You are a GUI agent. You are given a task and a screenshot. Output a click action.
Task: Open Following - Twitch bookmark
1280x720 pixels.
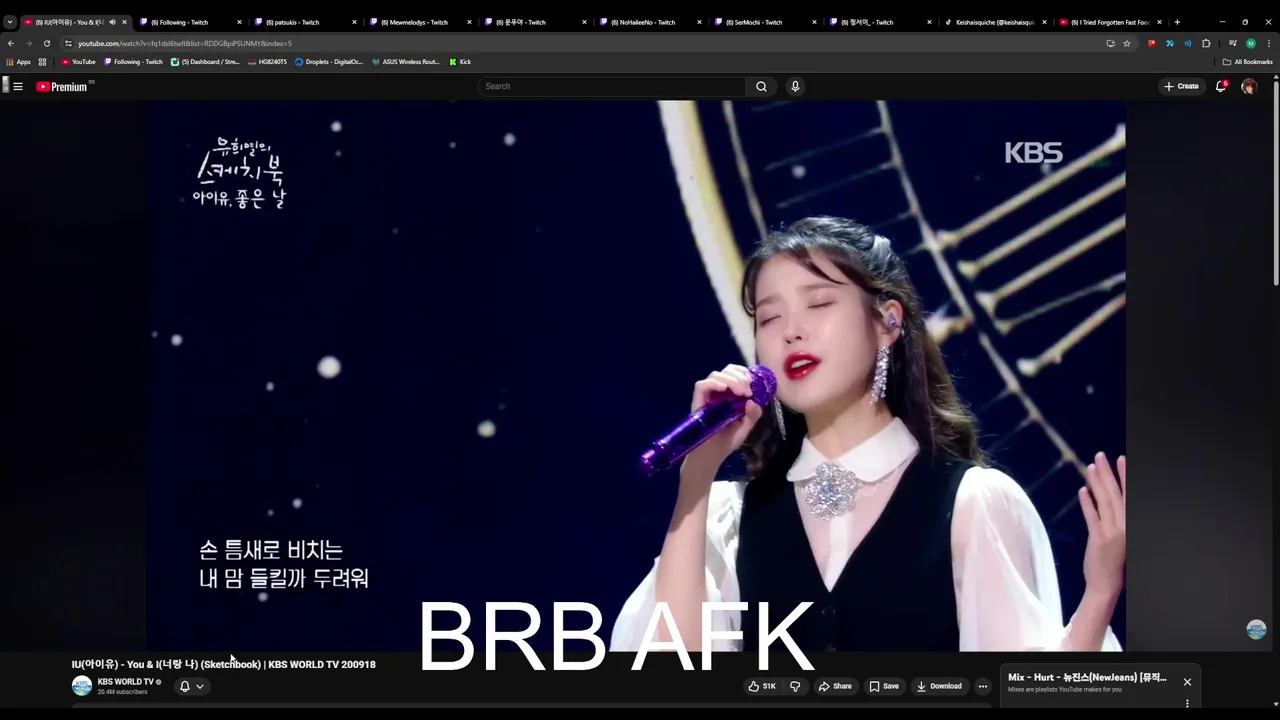coord(133,62)
